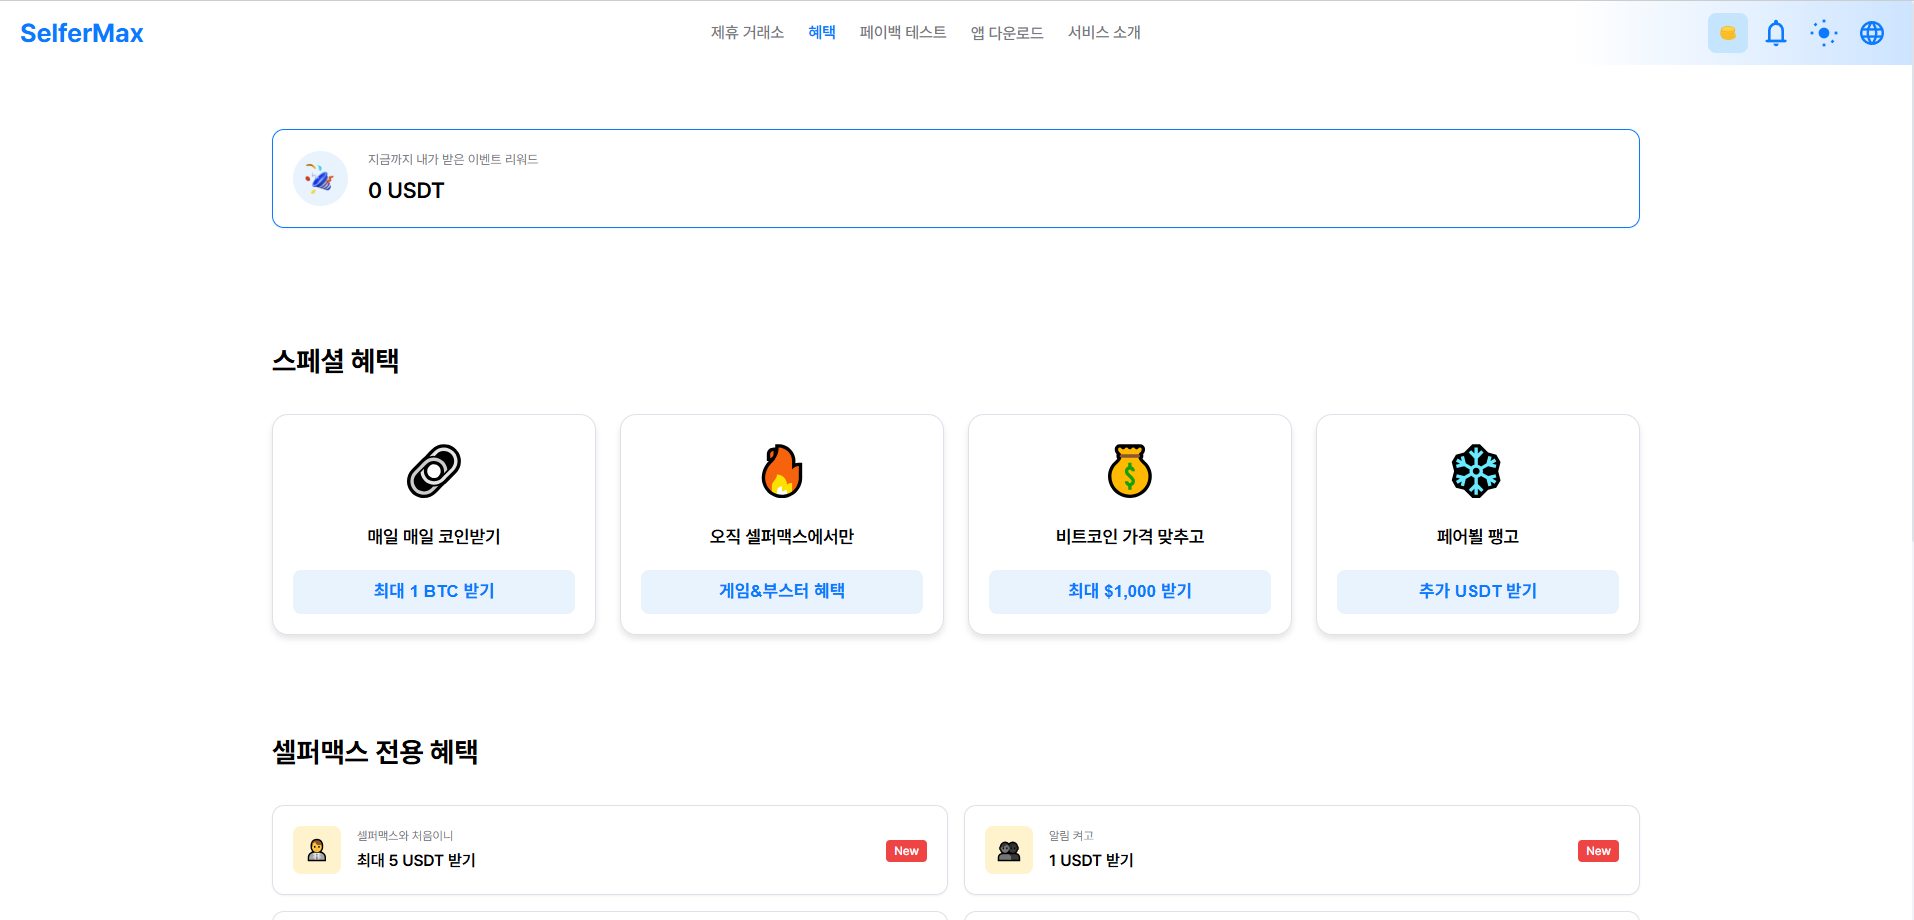The height and width of the screenshot is (920, 1914).
Task: Open the 최대 5 USDT 받기 benefit row
Action: tap(609, 850)
